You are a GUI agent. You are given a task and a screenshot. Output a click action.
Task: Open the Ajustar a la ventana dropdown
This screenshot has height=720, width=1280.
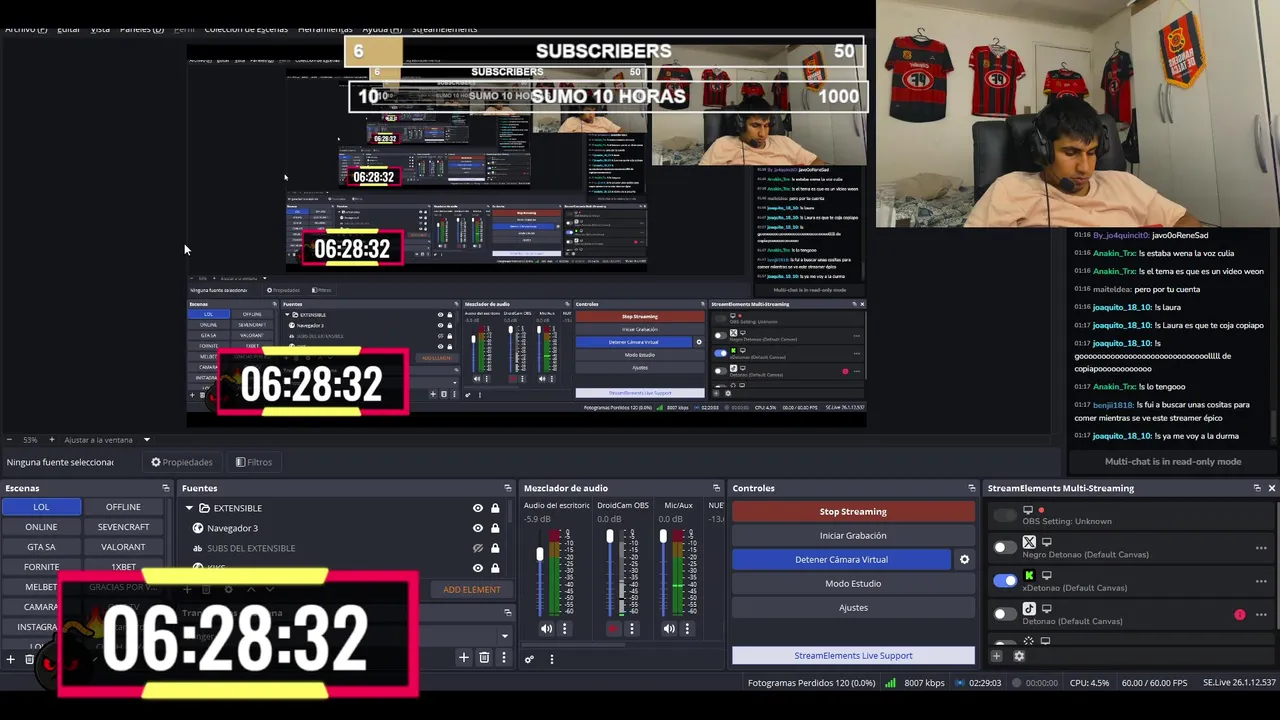[147, 440]
